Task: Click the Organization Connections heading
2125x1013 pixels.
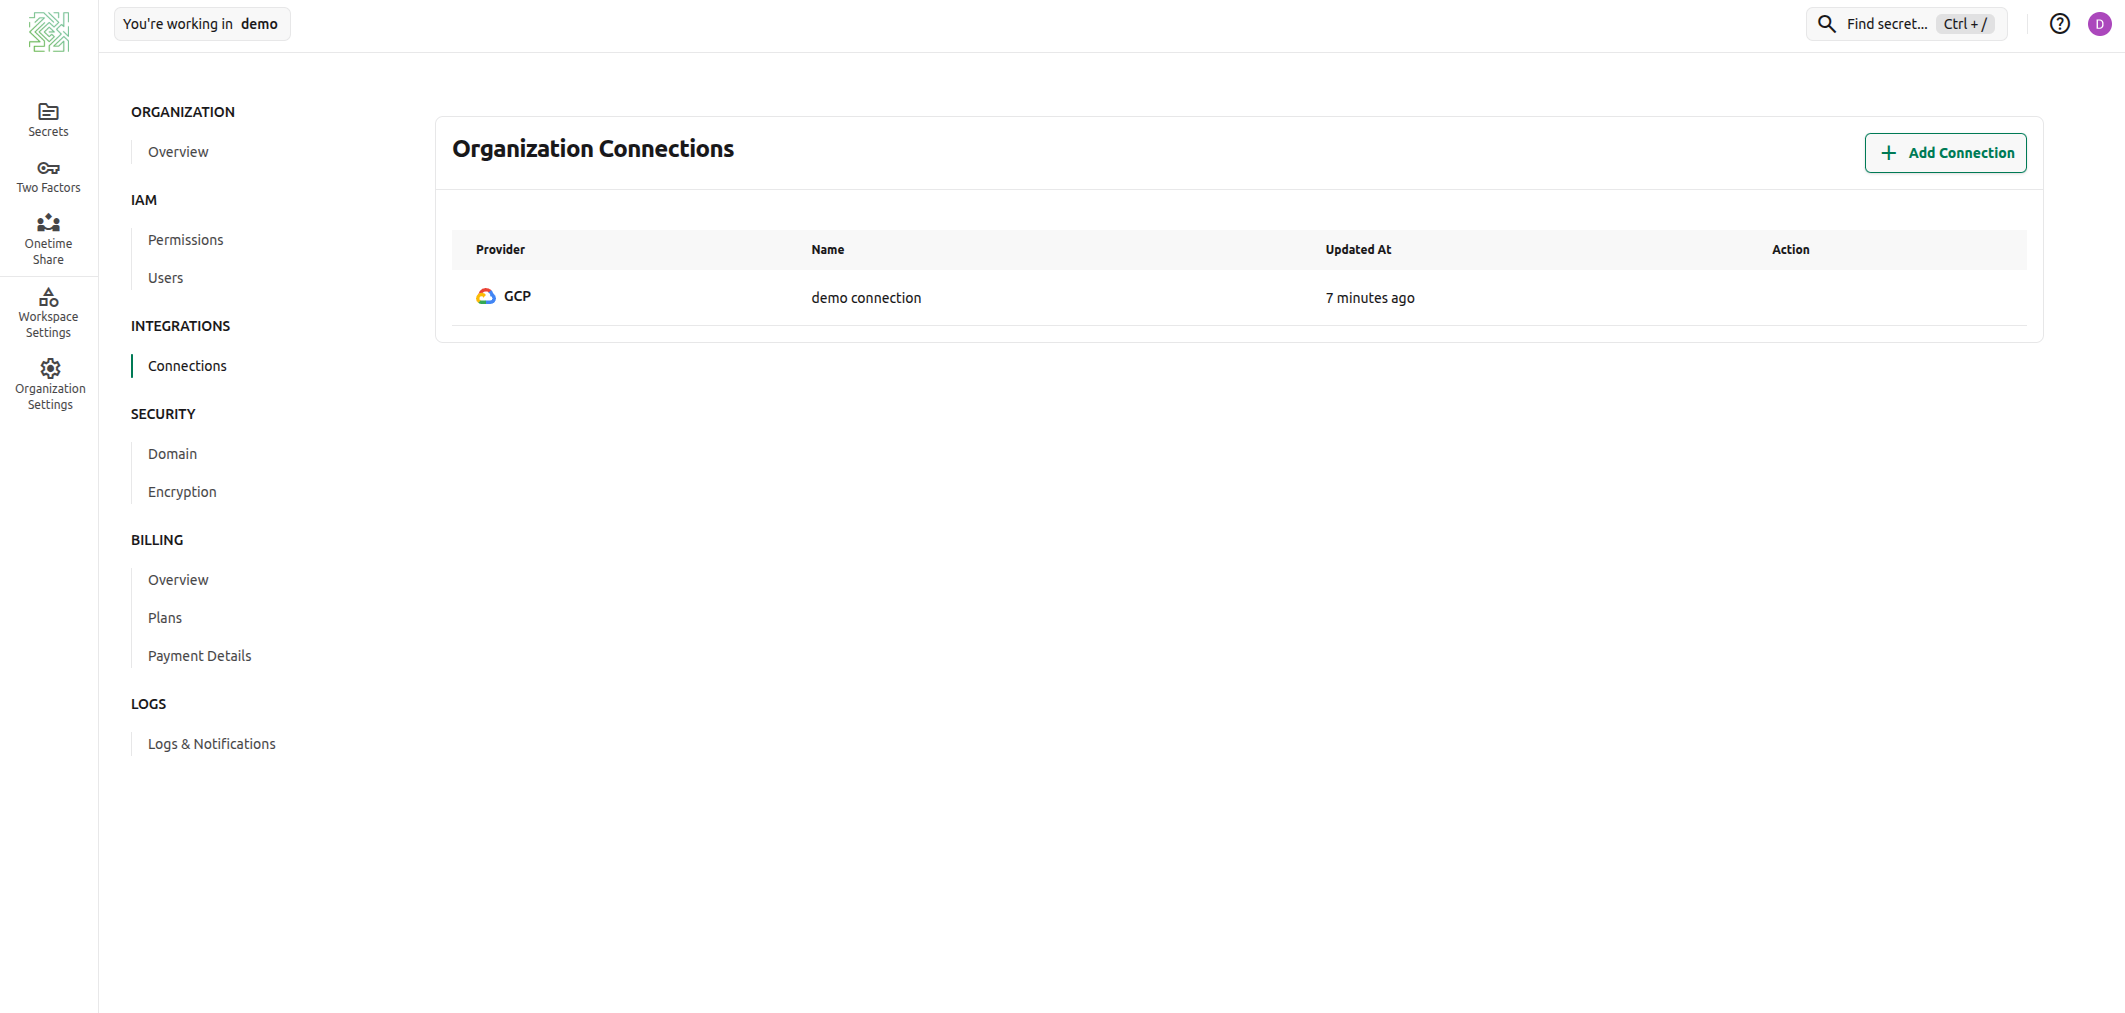Action: [x=593, y=149]
